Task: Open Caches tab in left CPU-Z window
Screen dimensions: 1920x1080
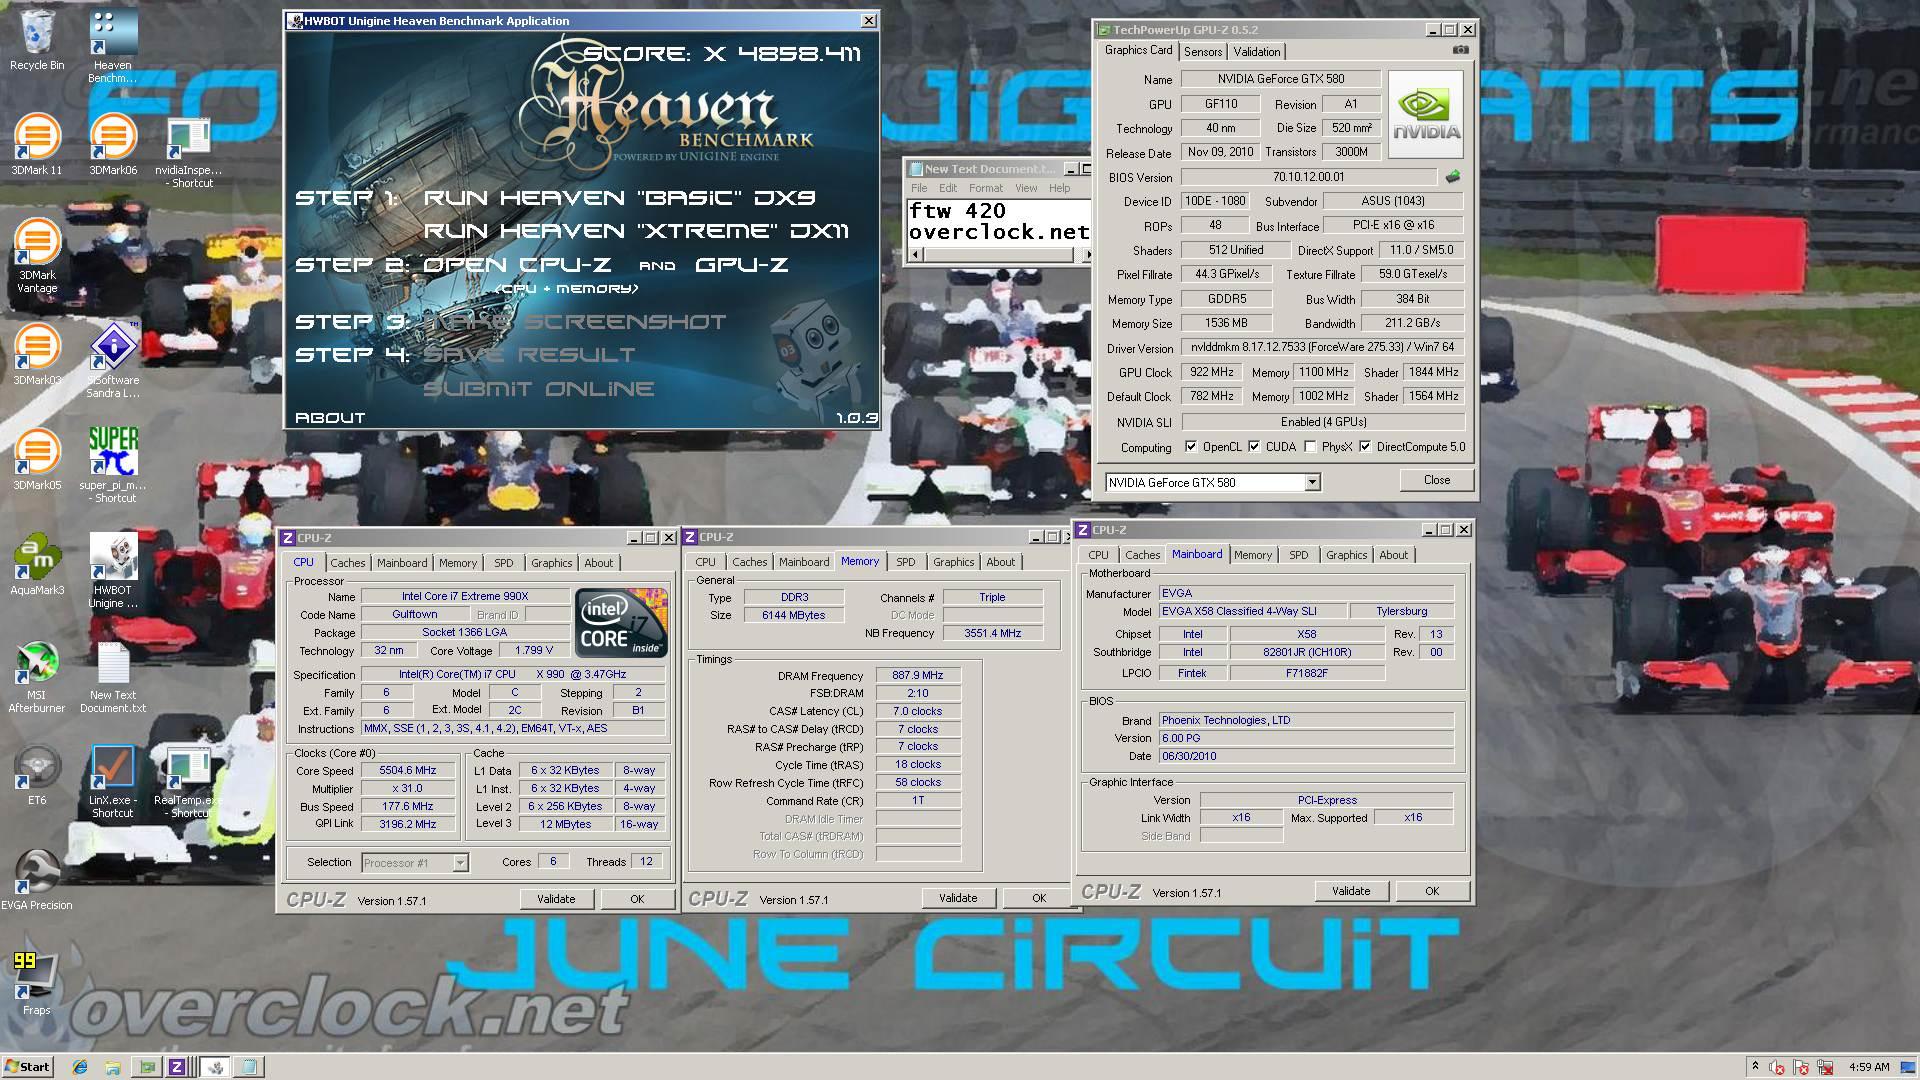Action: pyautogui.click(x=348, y=563)
